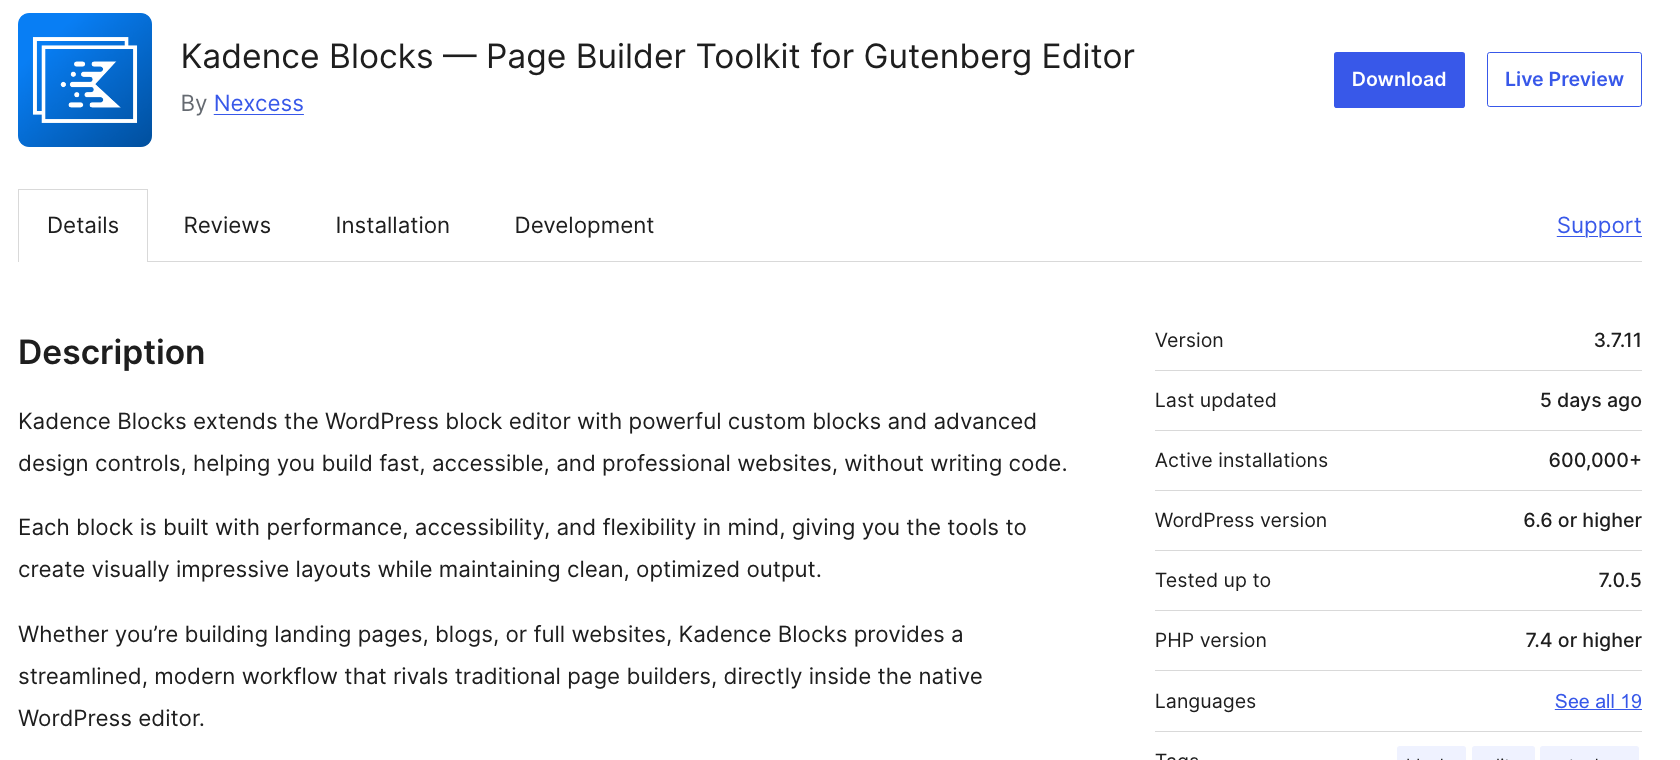Image resolution: width=1680 pixels, height=760 pixels.
Task: Click the Active installations label
Action: [1241, 460]
